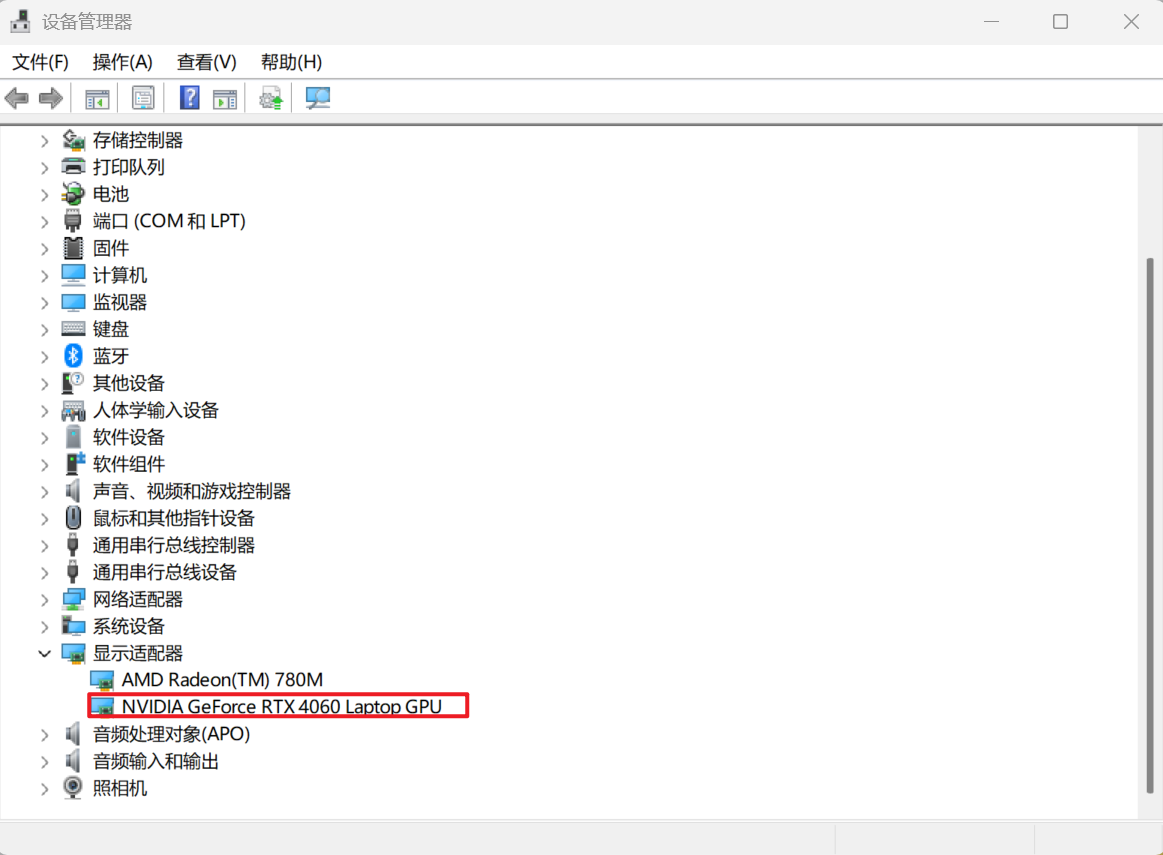The width and height of the screenshot is (1163, 855).
Task: Select the 照相机 category label
Action: coord(119,788)
